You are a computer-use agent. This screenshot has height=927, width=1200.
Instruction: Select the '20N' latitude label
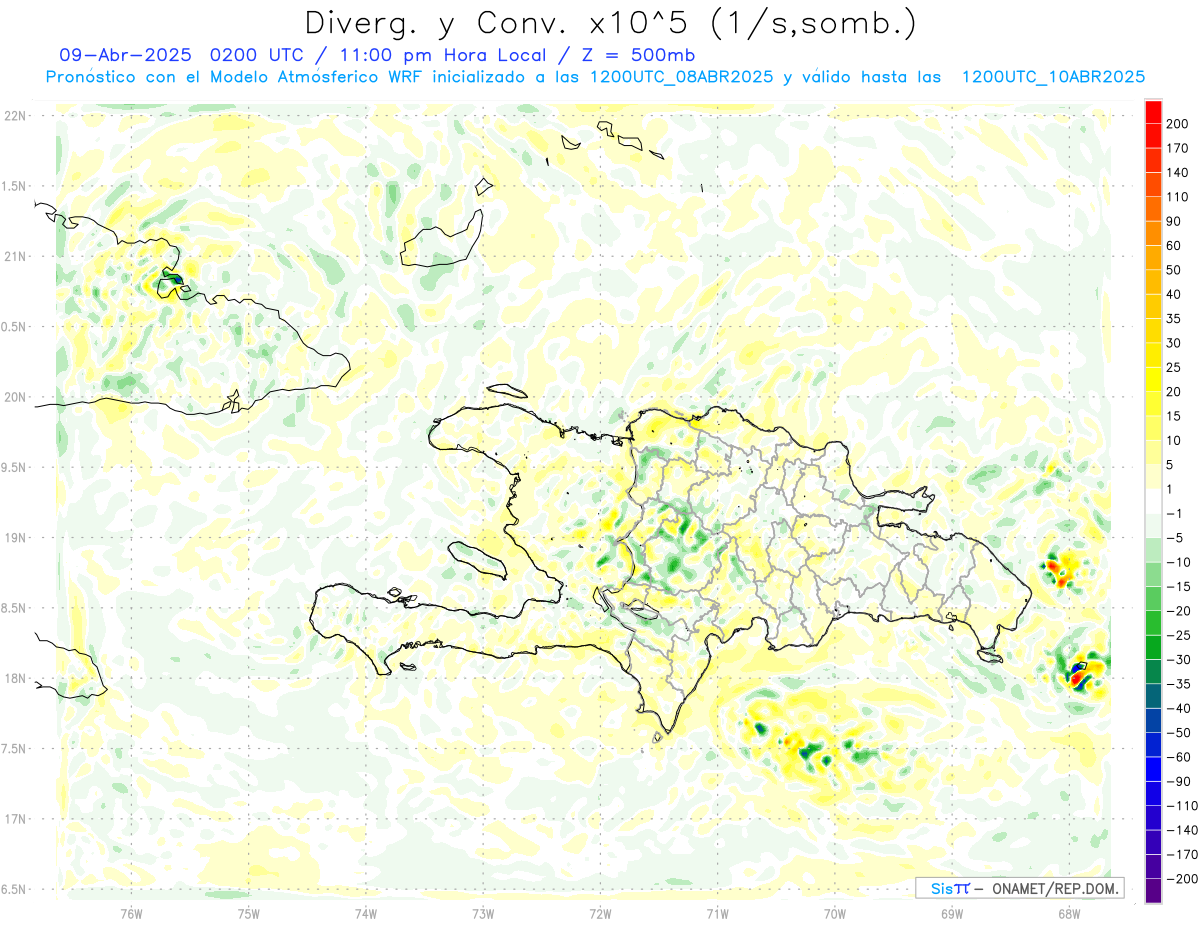14,397
